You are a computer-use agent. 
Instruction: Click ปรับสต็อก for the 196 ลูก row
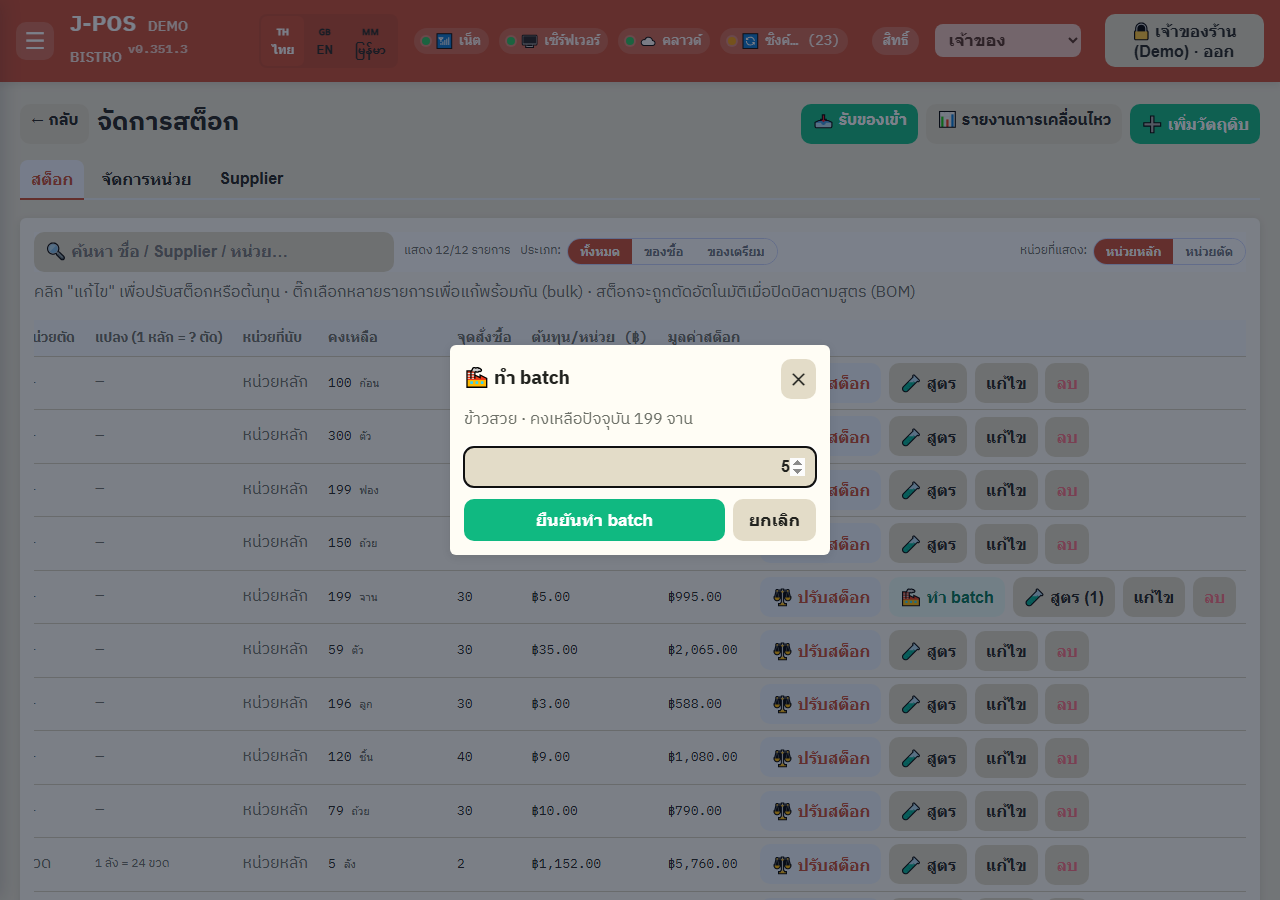pos(821,704)
